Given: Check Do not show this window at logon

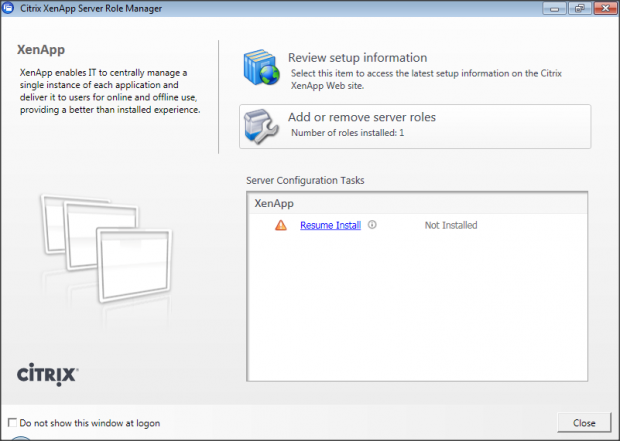Looking at the screenshot, I should coord(13,422).
